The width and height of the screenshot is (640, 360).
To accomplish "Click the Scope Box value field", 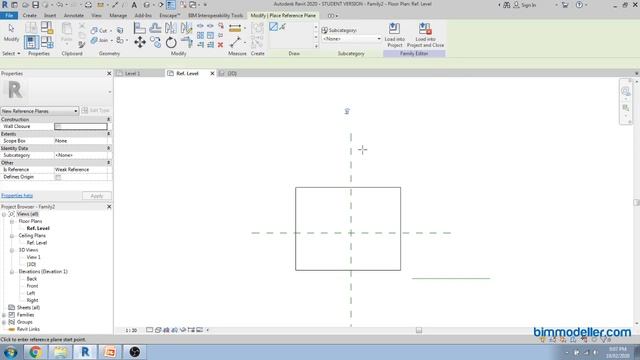I will click(81, 141).
